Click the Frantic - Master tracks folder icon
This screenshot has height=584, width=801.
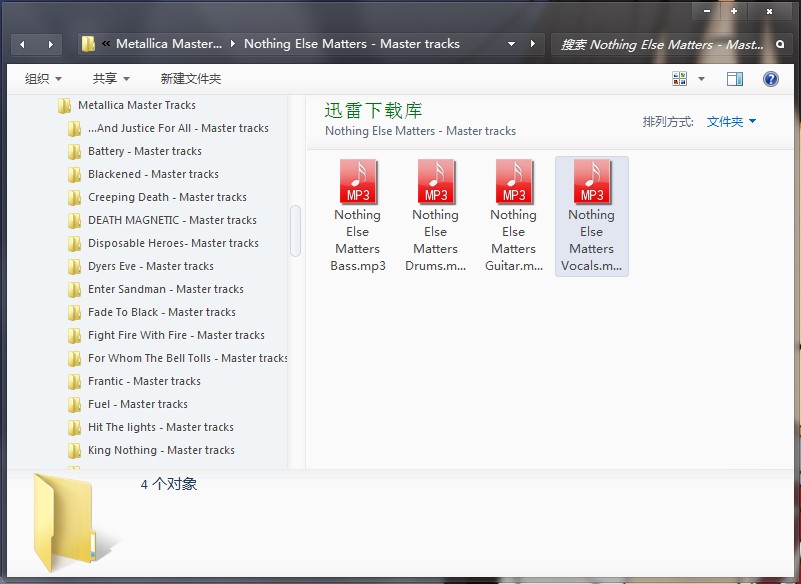(75, 381)
